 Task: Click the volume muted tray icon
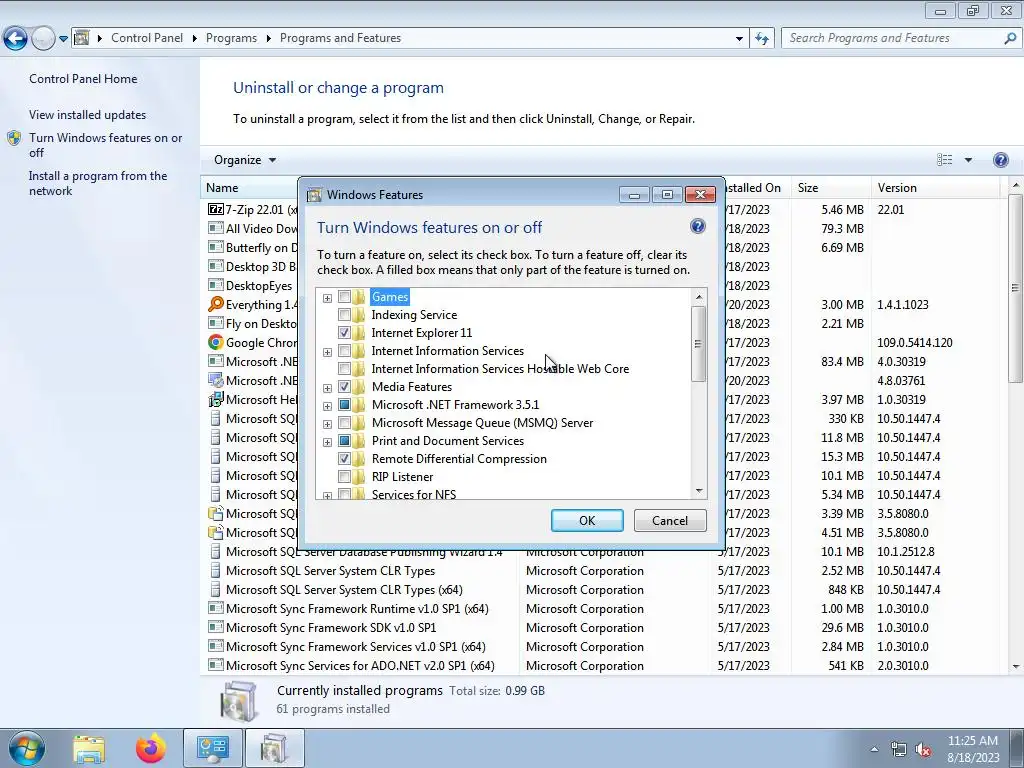tap(923, 750)
